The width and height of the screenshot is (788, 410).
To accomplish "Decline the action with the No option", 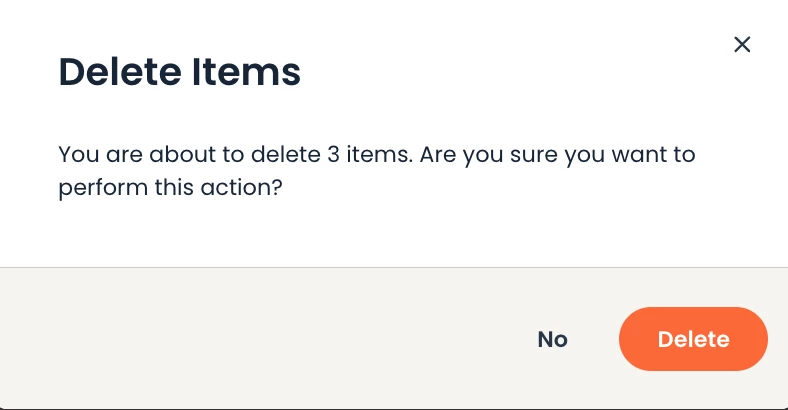I will 552,339.
